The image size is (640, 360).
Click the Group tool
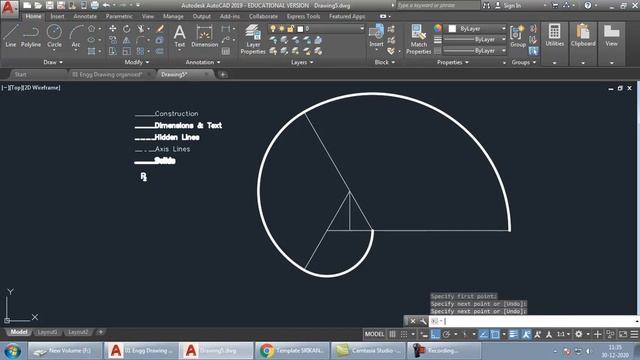point(518,36)
